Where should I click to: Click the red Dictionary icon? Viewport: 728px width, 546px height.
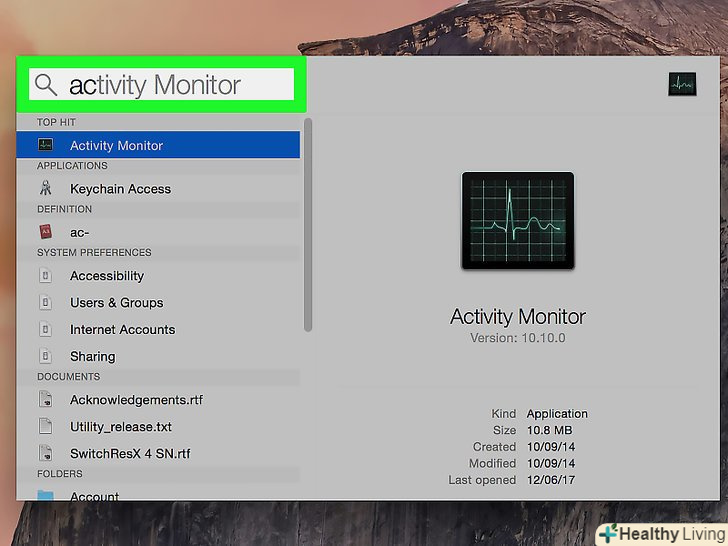(46, 231)
